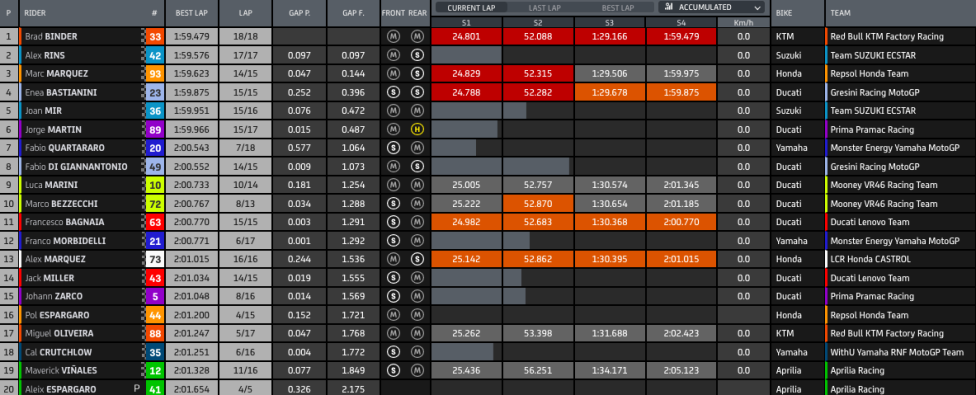
Task: Click Aleix Espargaro's P pit indicator
Action: point(136,389)
